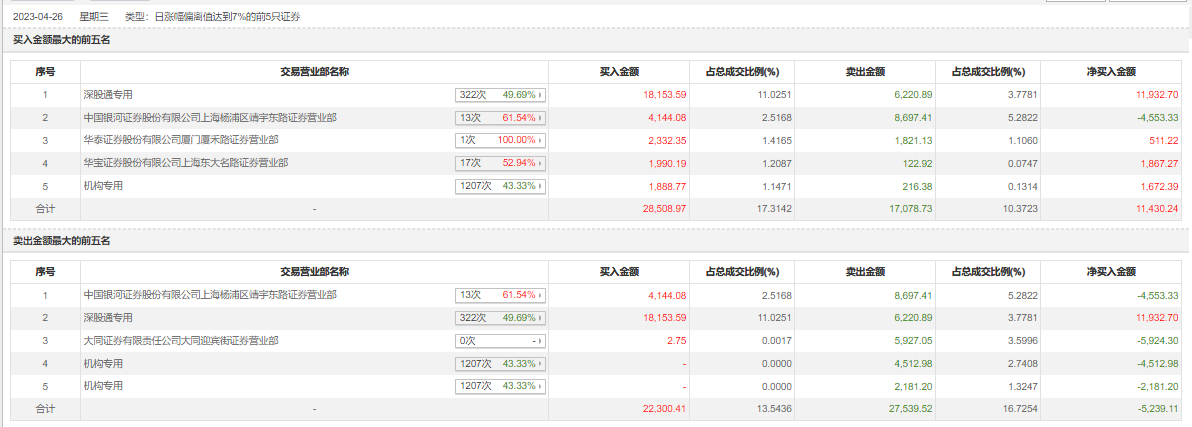Expand the 322次 49.69% box in buy table
Image resolution: width=1192 pixels, height=427 pixels.
coord(501,95)
